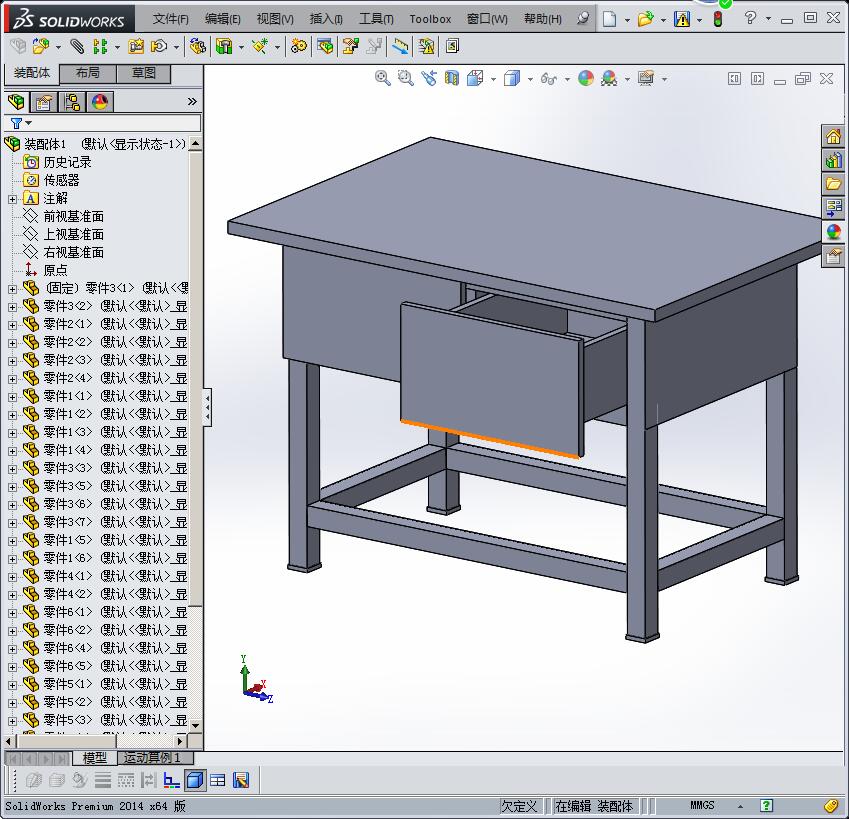Image resolution: width=849 pixels, height=819 pixels.
Task: Click the Section View icon
Action: (x=452, y=78)
